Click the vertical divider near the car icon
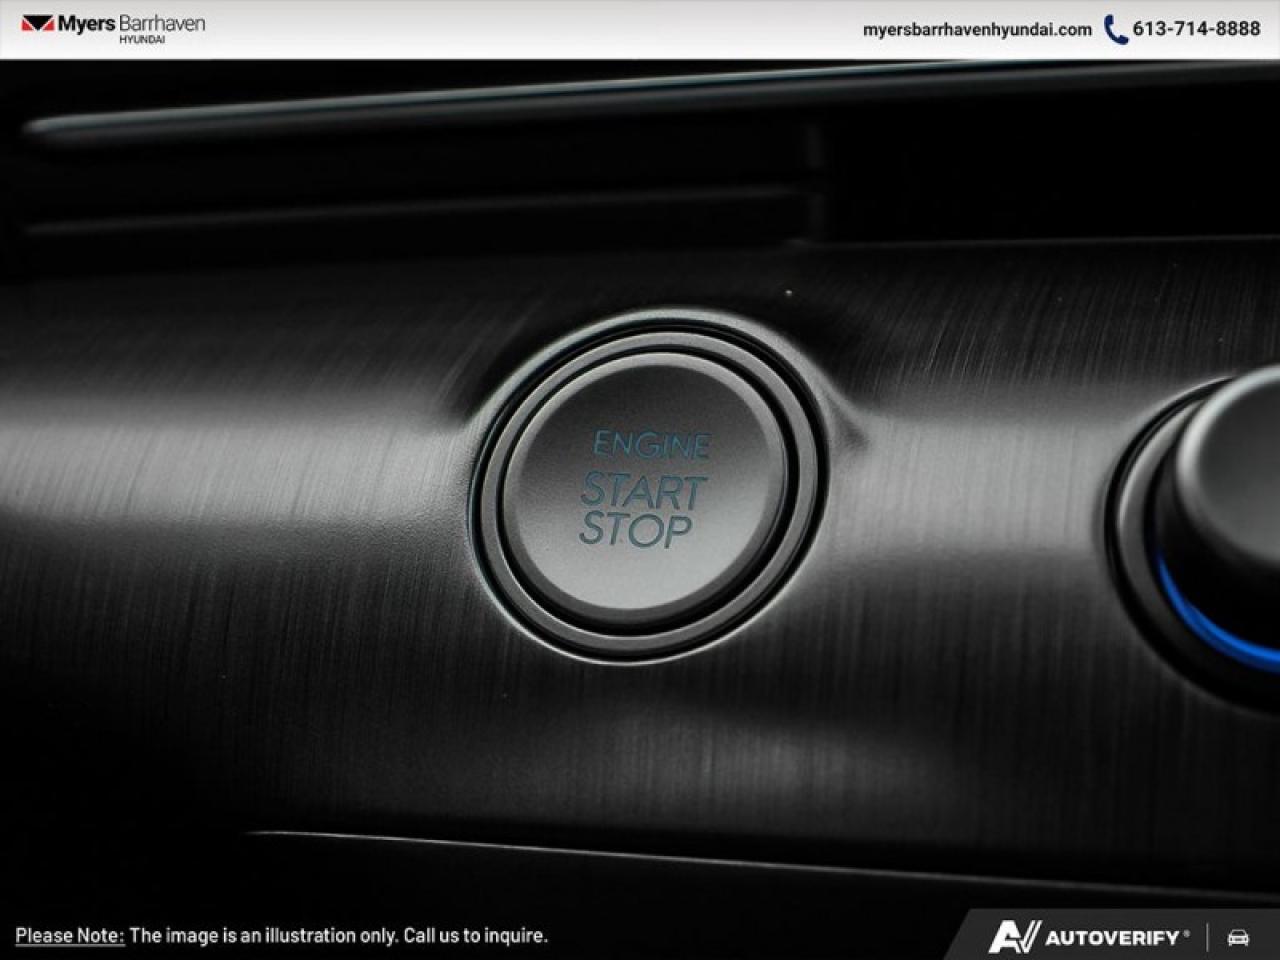Viewport: 1280px width, 960px height. tap(1210, 938)
